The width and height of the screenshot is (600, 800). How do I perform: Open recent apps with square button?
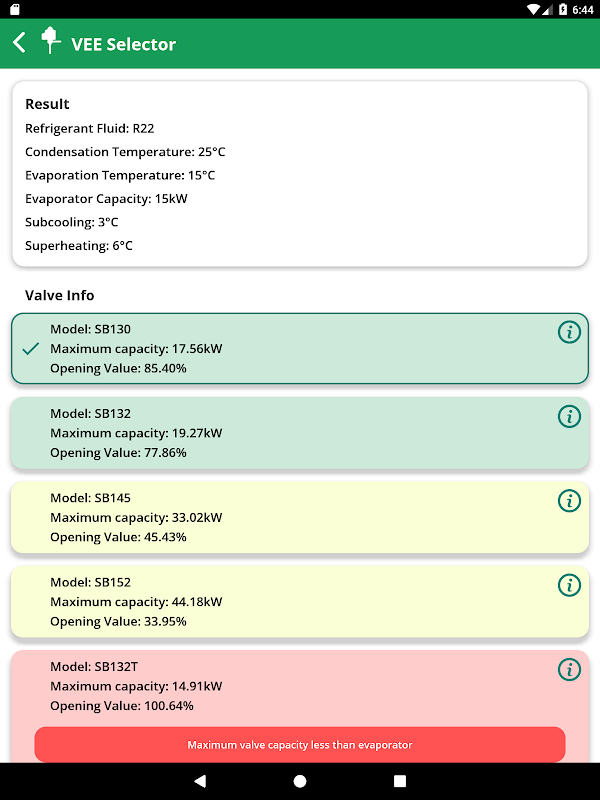click(x=400, y=781)
